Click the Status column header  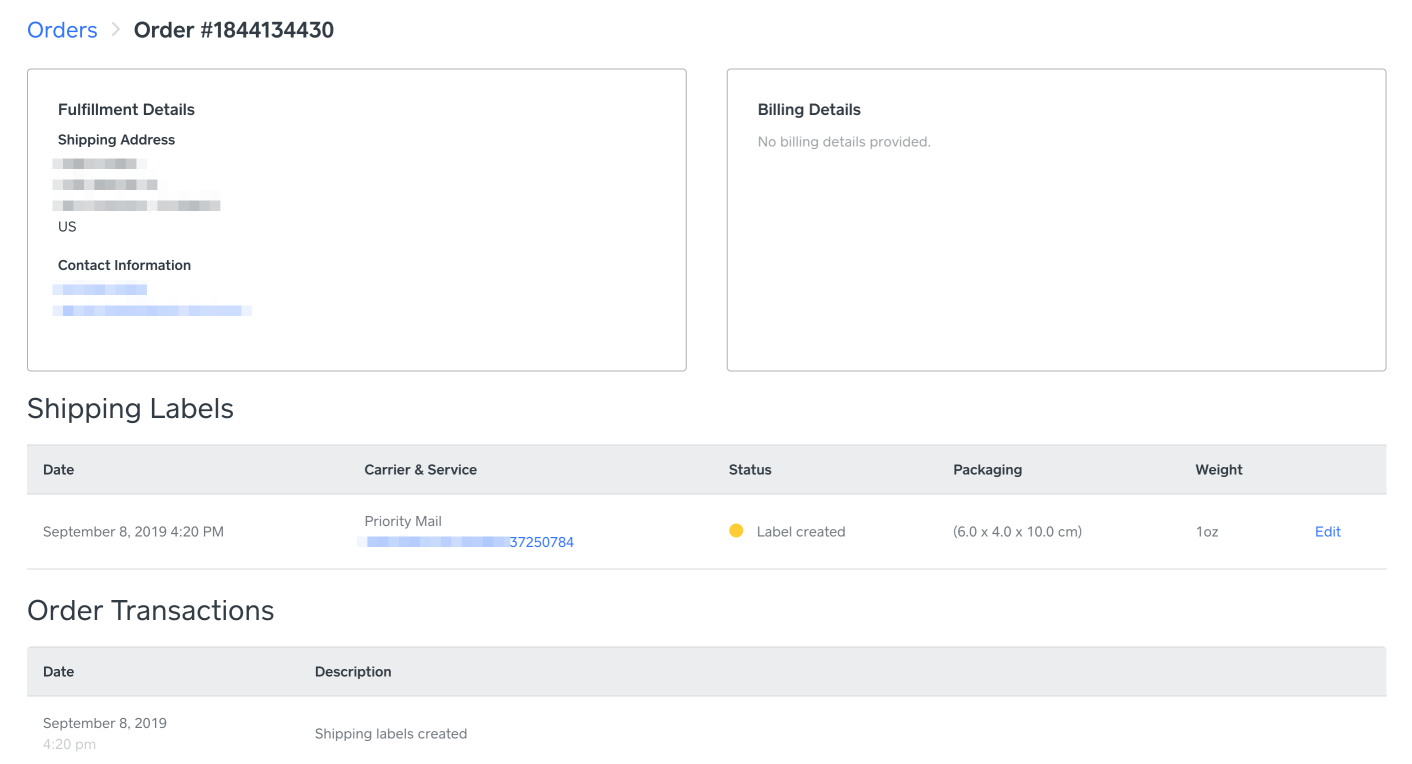[x=750, y=469]
